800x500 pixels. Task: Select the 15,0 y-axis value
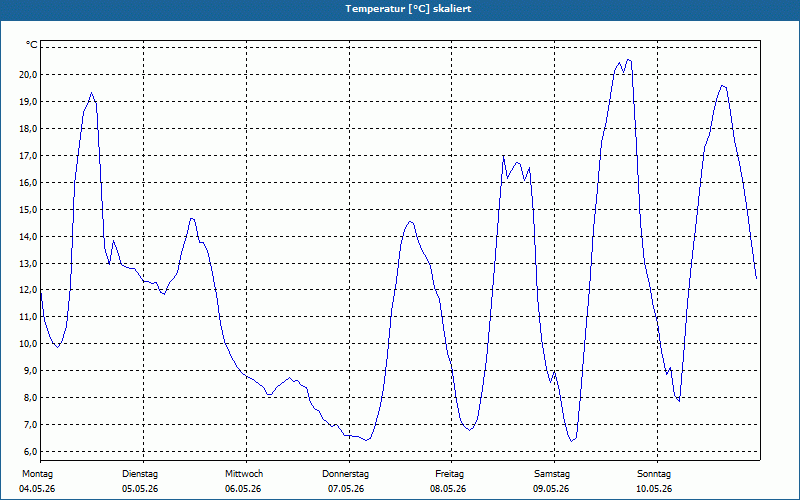click(29, 210)
